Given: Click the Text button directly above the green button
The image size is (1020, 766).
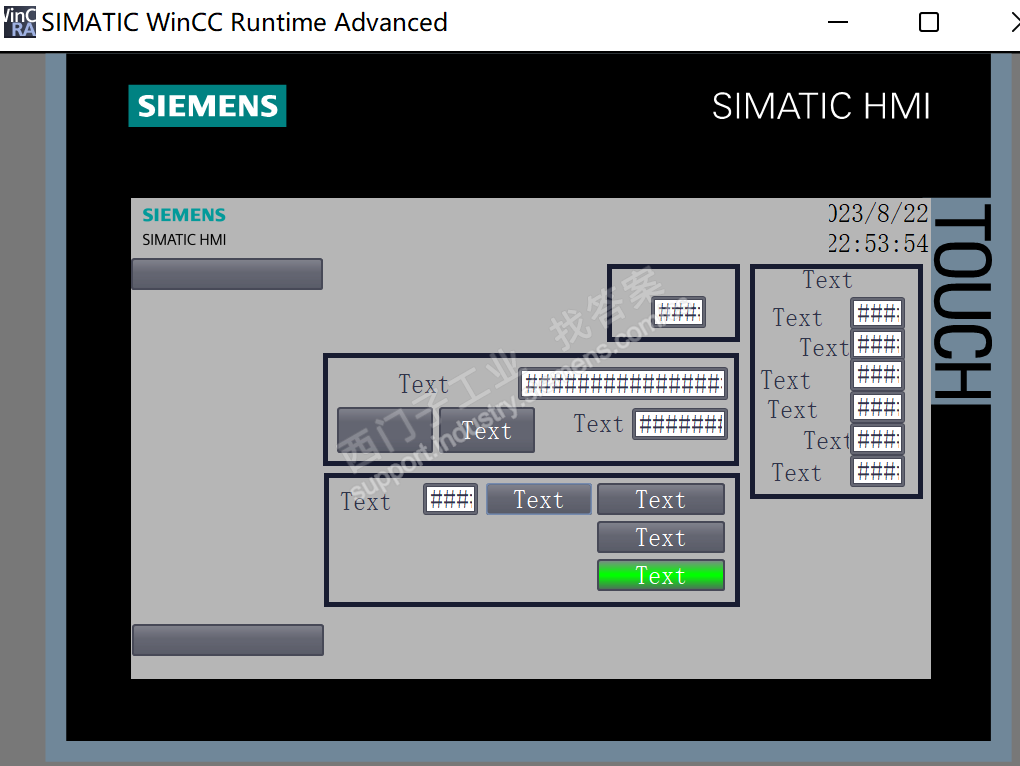Looking at the screenshot, I should pos(661,537).
